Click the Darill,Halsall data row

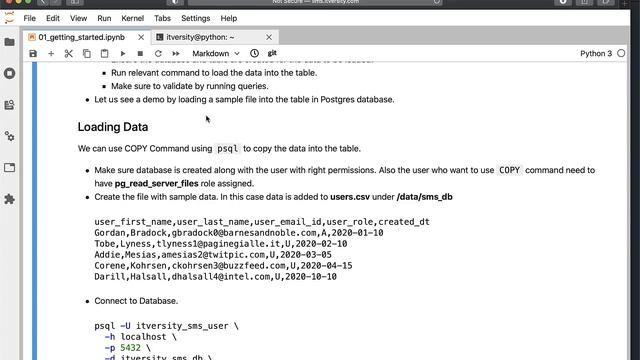[216, 277]
